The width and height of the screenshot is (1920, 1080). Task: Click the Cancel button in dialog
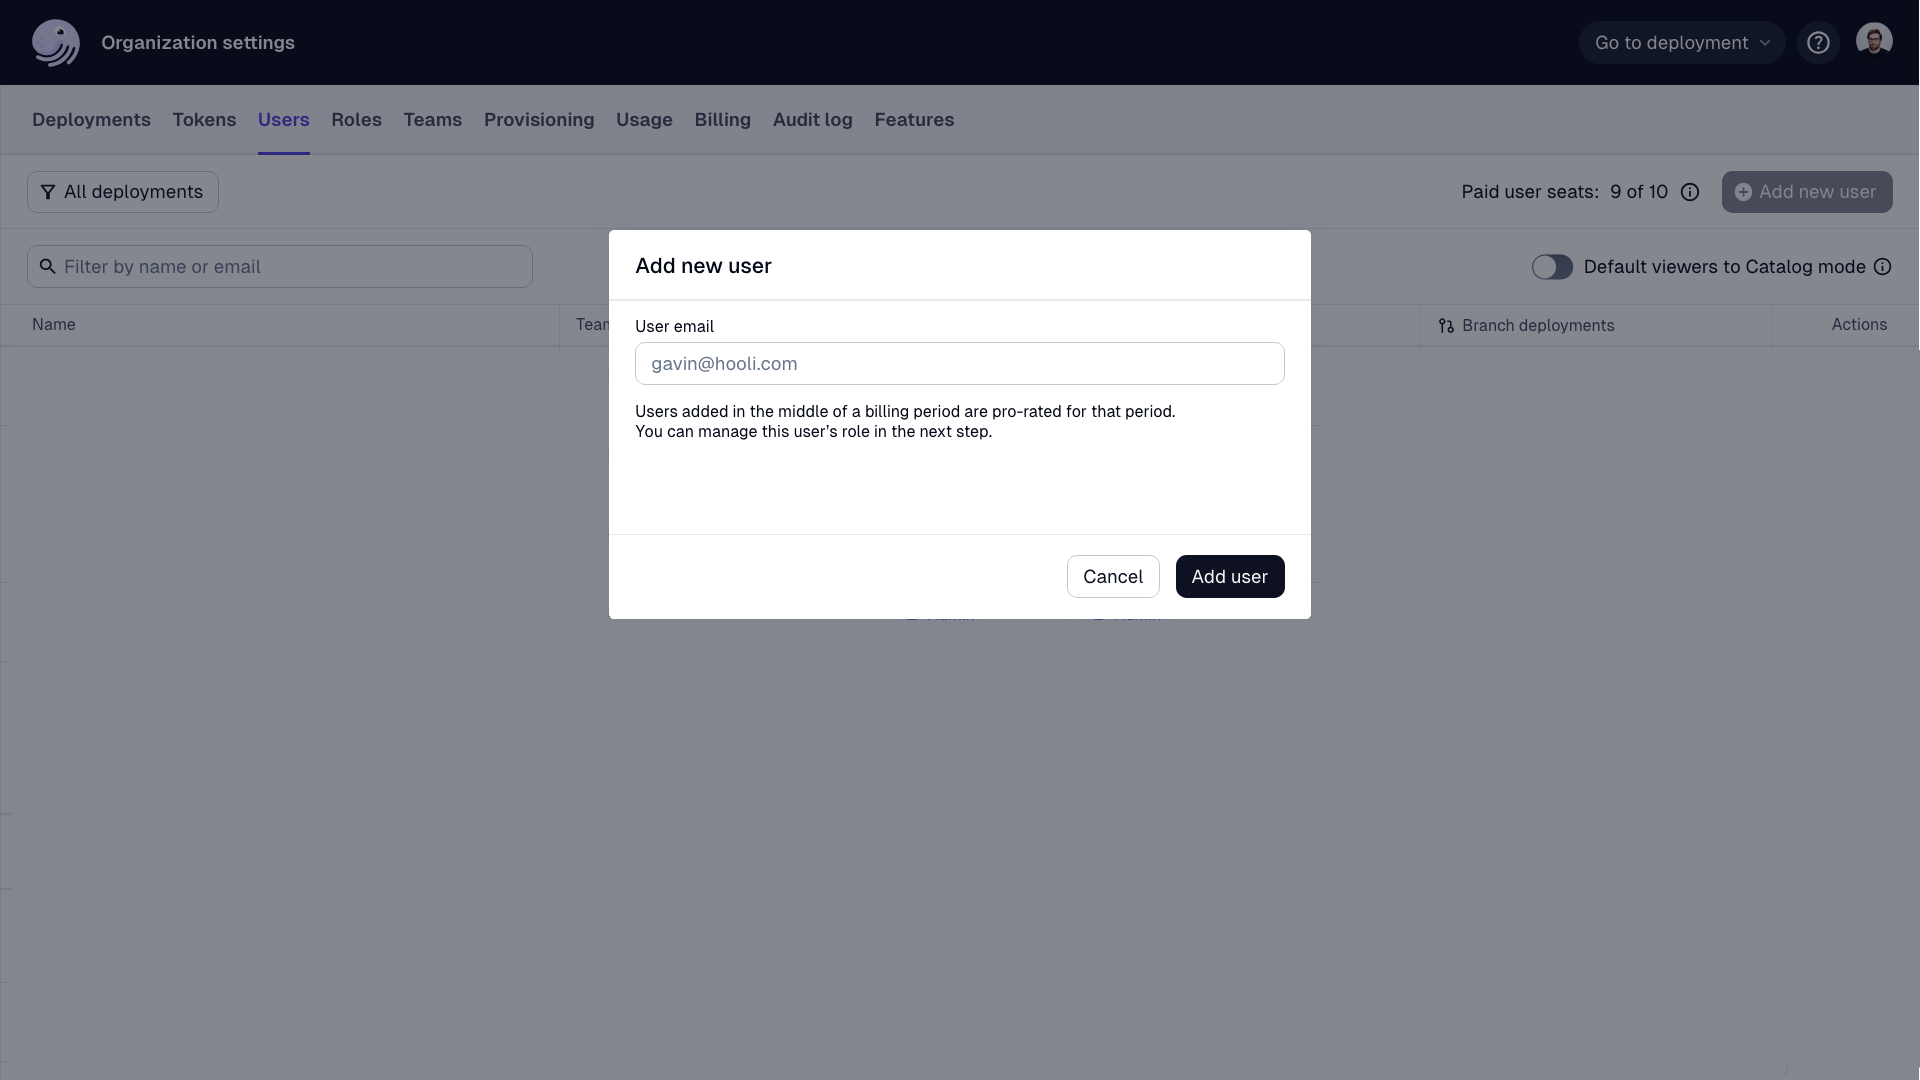click(x=1113, y=576)
